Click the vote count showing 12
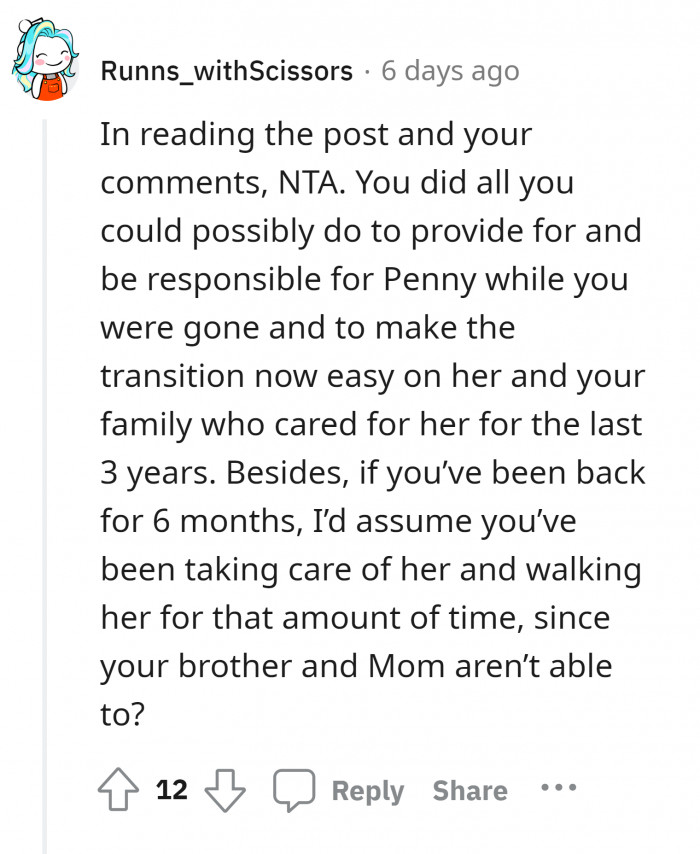 [x=172, y=790]
